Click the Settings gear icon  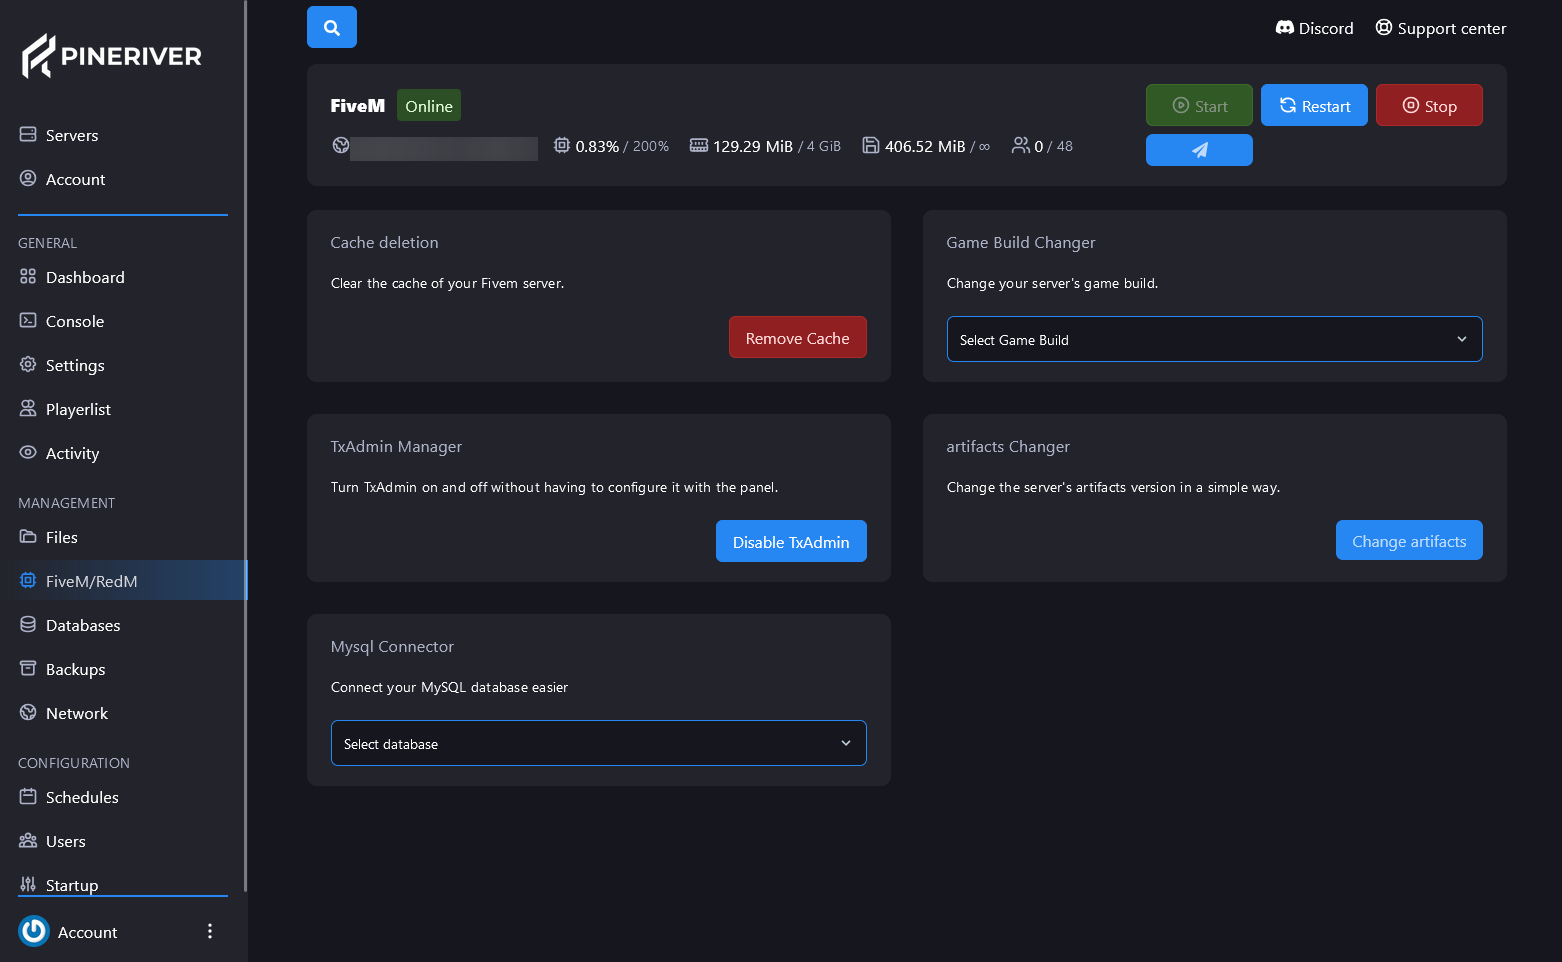(x=28, y=364)
